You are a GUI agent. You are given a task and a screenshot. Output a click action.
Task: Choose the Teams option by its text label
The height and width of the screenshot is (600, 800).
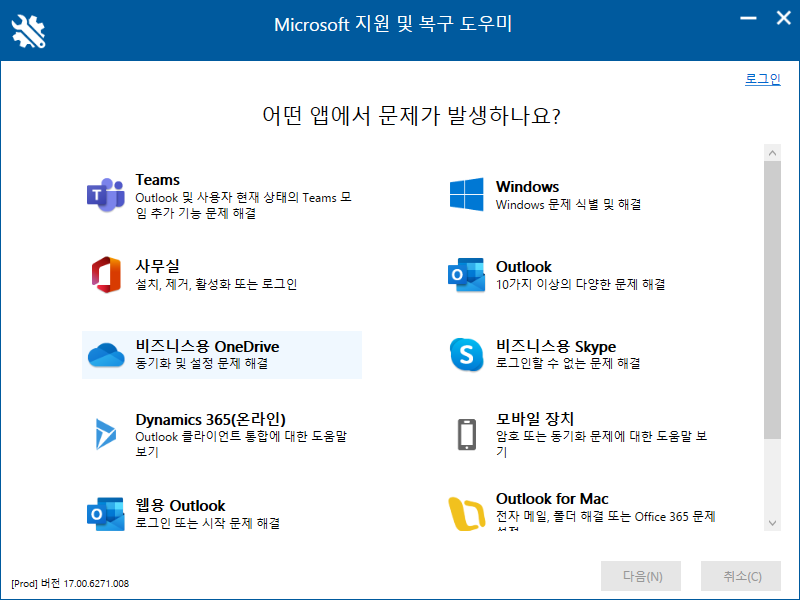pos(156,179)
